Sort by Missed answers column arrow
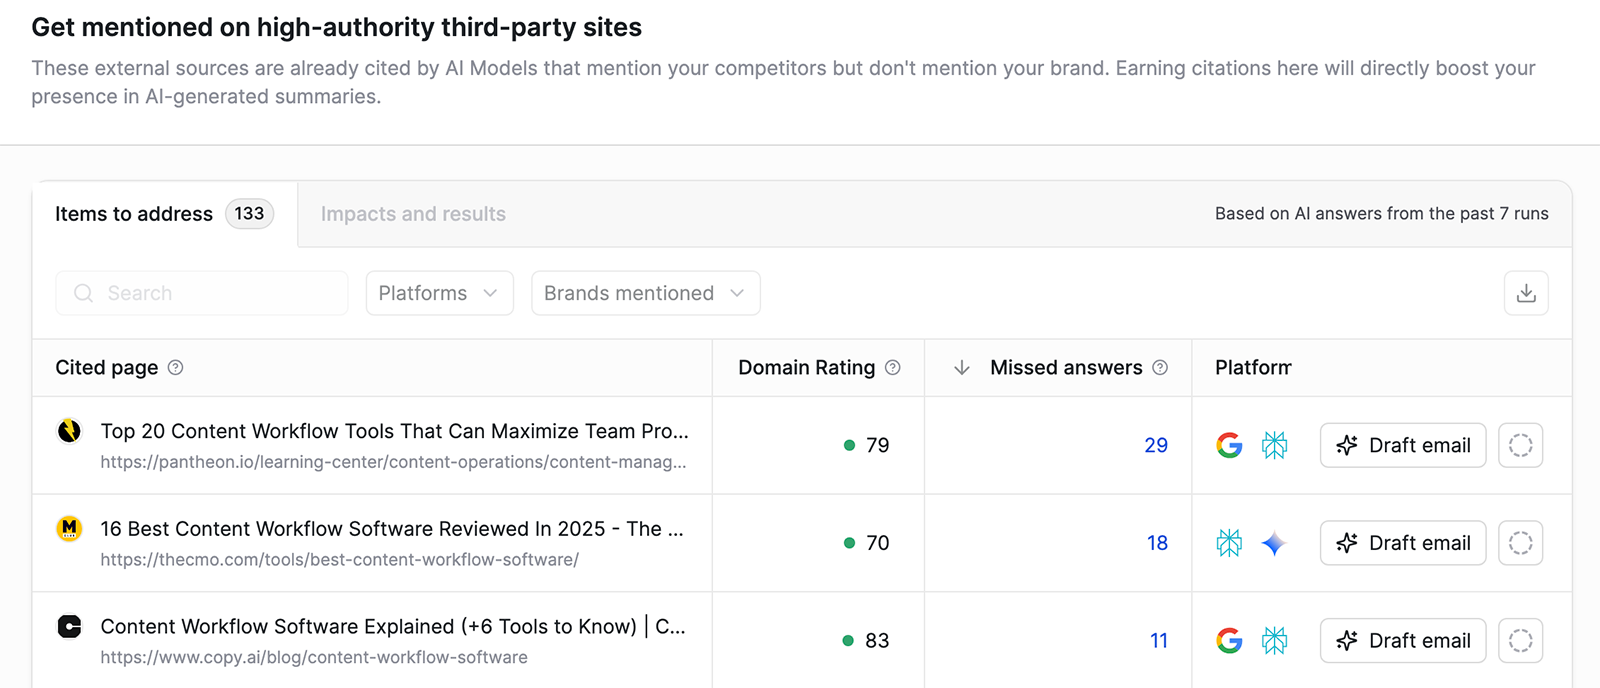This screenshot has height=688, width=1600. [x=962, y=368]
